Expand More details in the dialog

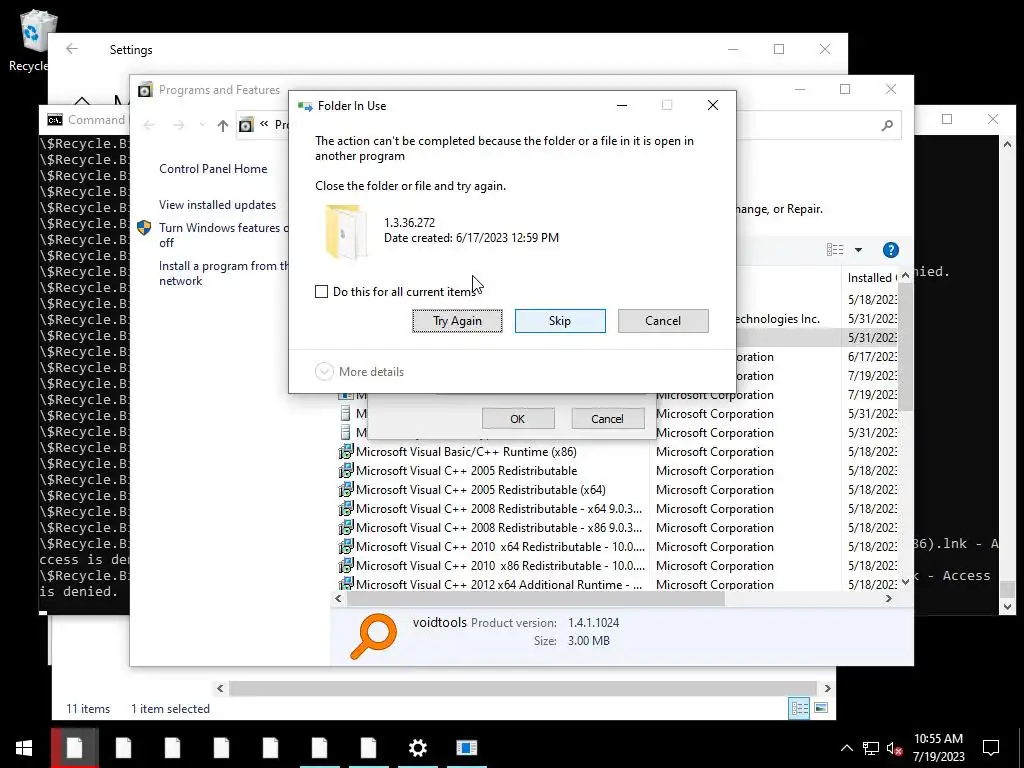pyautogui.click(x=360, y=372)
